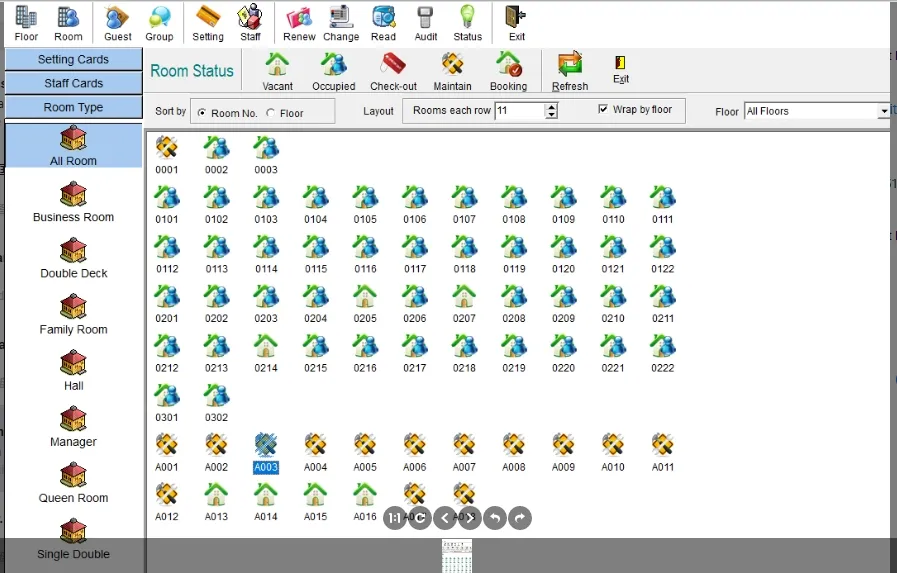Open the Audit tool

point(426,22)
